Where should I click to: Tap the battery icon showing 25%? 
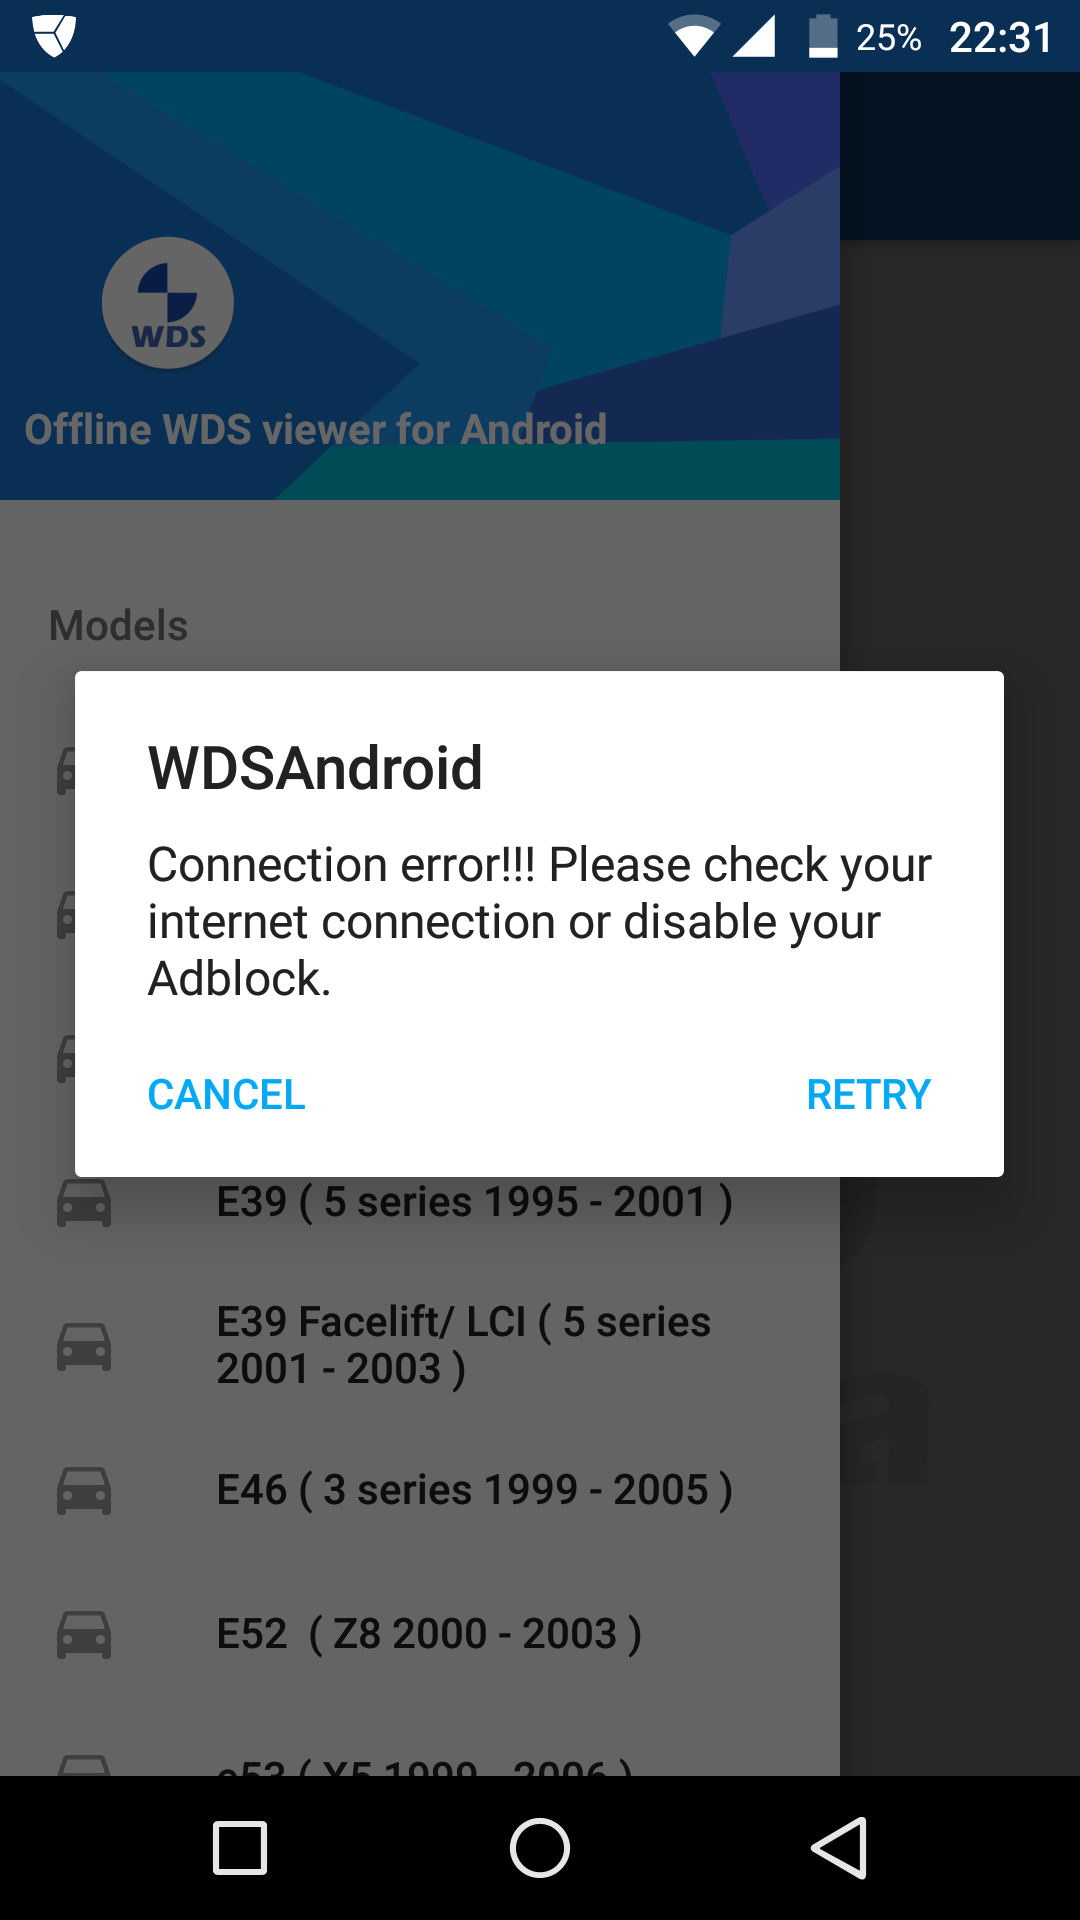823,36
